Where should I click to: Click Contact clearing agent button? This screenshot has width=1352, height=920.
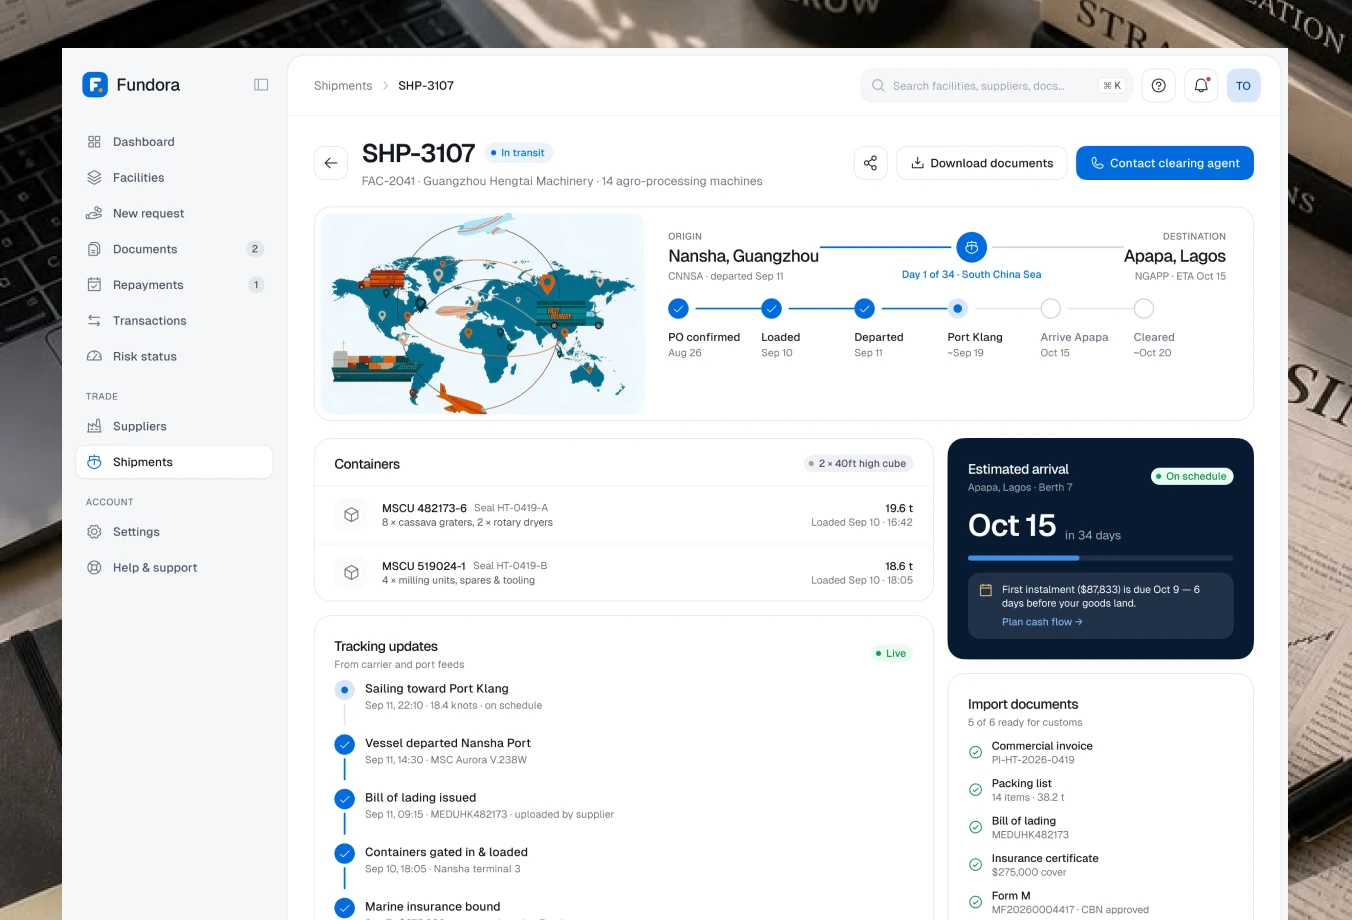[x=1165, y=163]
